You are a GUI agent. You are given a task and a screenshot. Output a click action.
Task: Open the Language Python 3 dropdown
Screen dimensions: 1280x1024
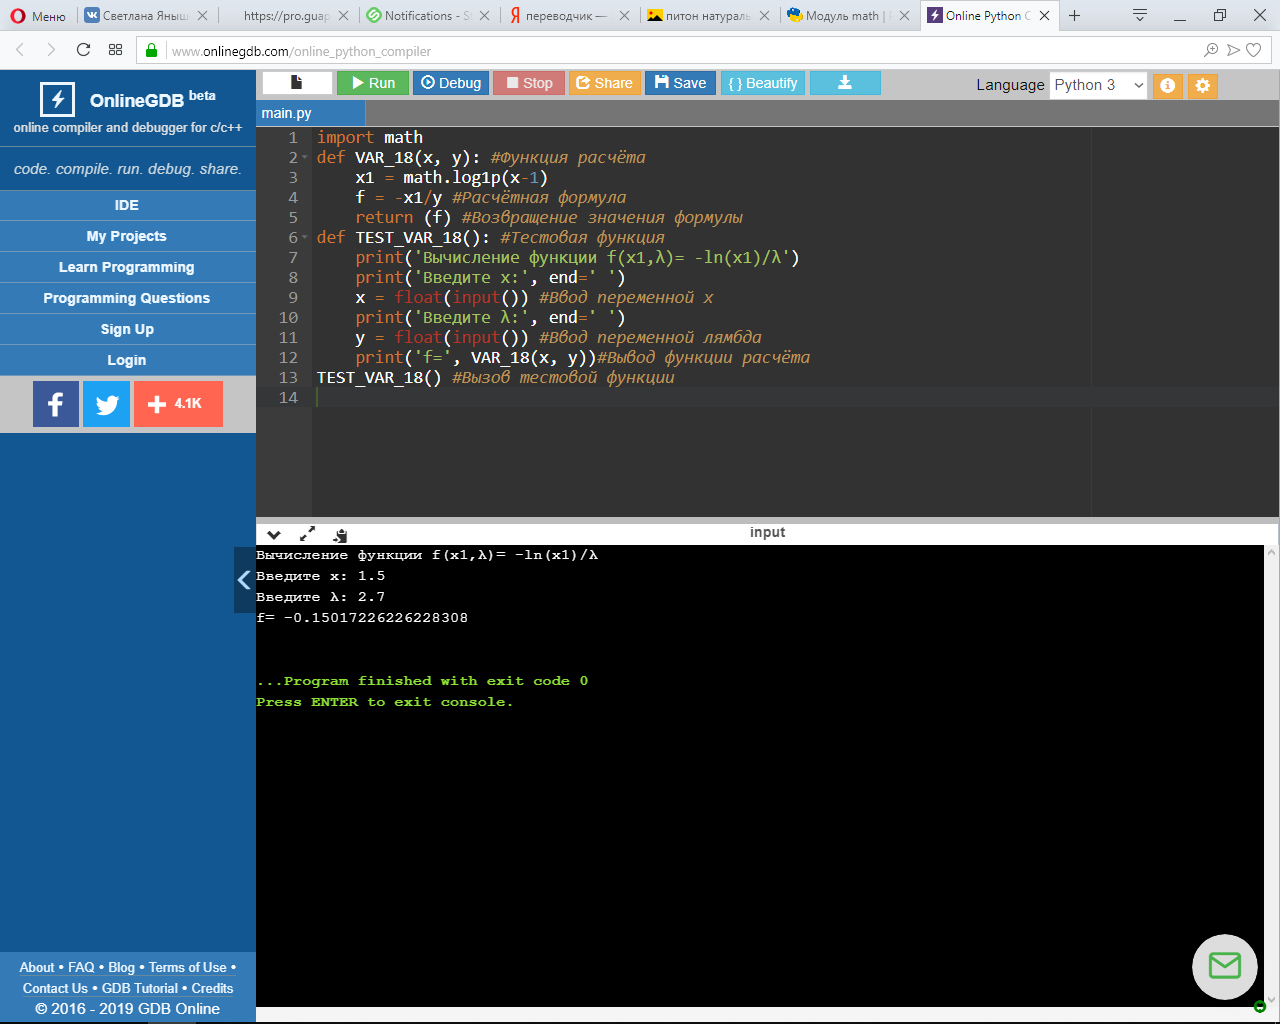[x=1098, y=85]
